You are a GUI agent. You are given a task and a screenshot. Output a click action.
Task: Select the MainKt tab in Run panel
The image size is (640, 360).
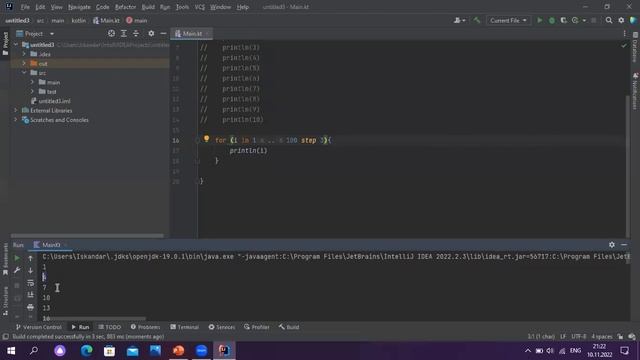click(51, 245)
